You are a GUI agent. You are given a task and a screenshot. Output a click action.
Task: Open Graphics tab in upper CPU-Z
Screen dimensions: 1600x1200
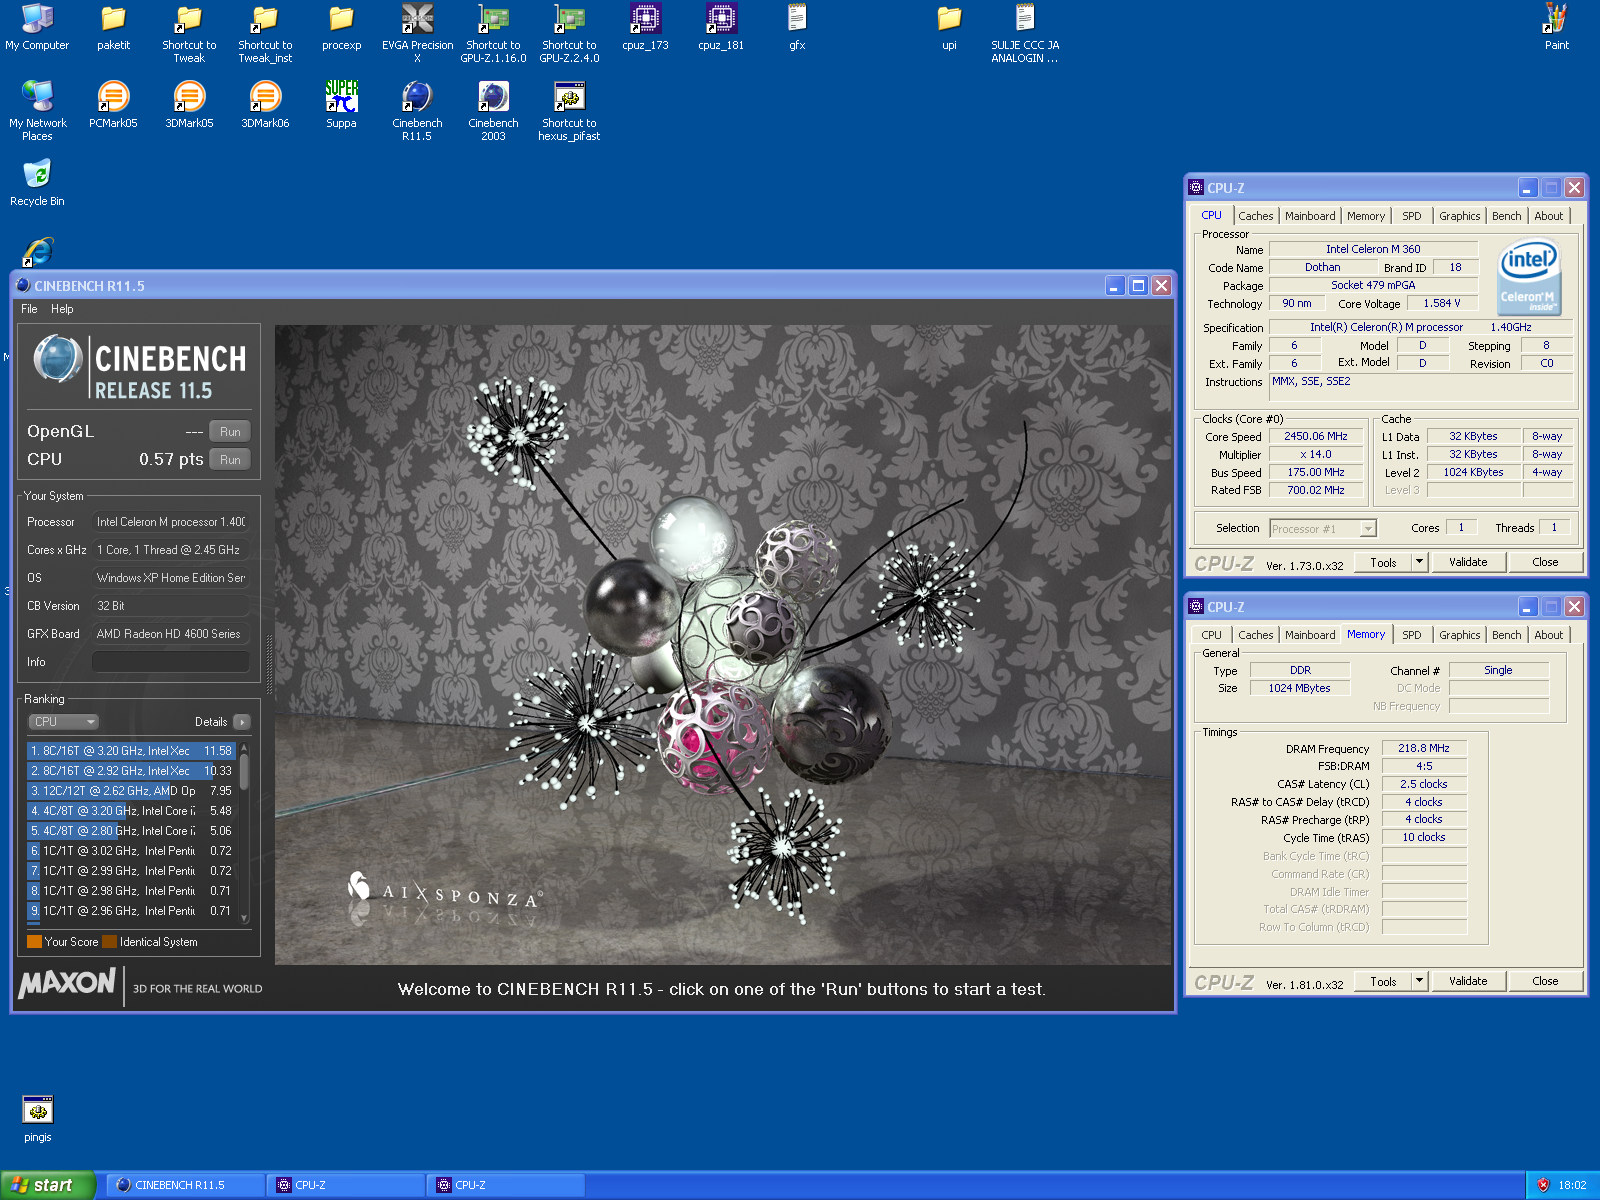(x=1459, y=216)
